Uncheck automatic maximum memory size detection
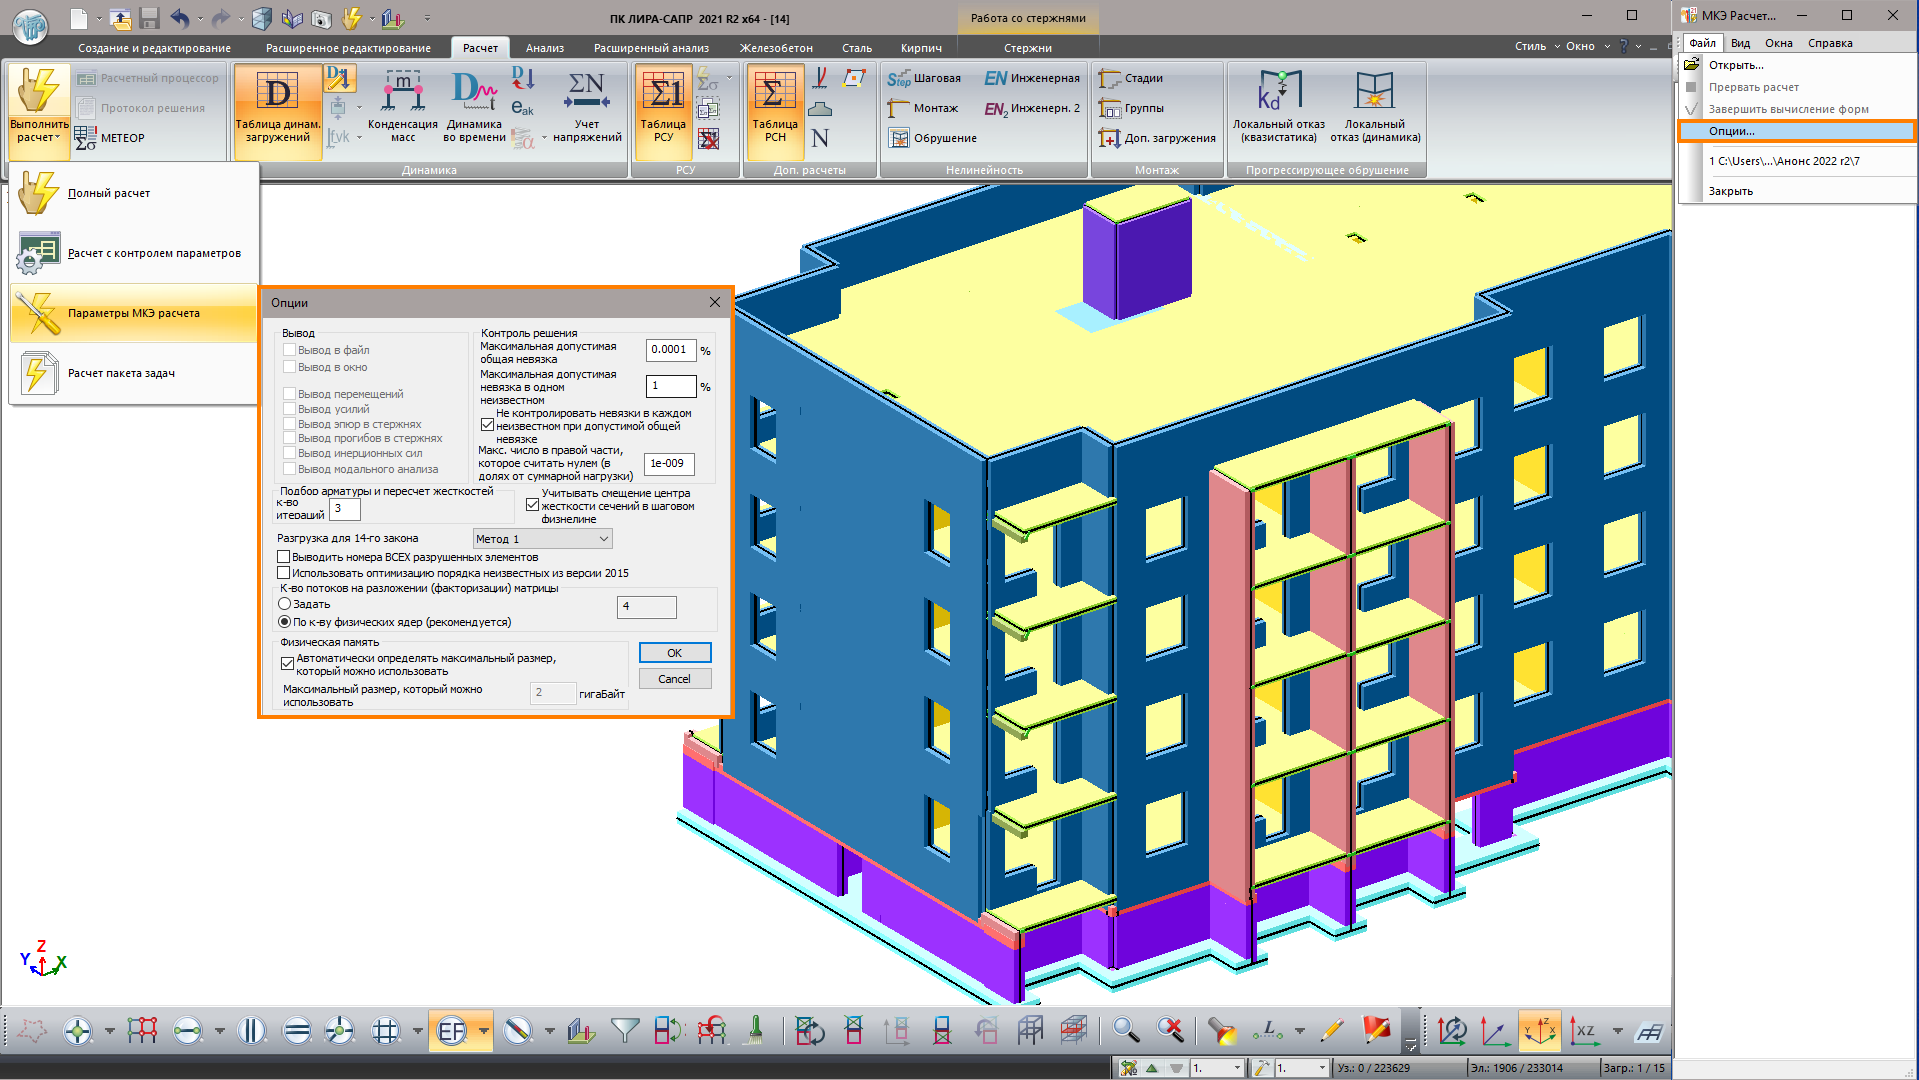Screen dimensions: 1919x1080 [288, 663]
